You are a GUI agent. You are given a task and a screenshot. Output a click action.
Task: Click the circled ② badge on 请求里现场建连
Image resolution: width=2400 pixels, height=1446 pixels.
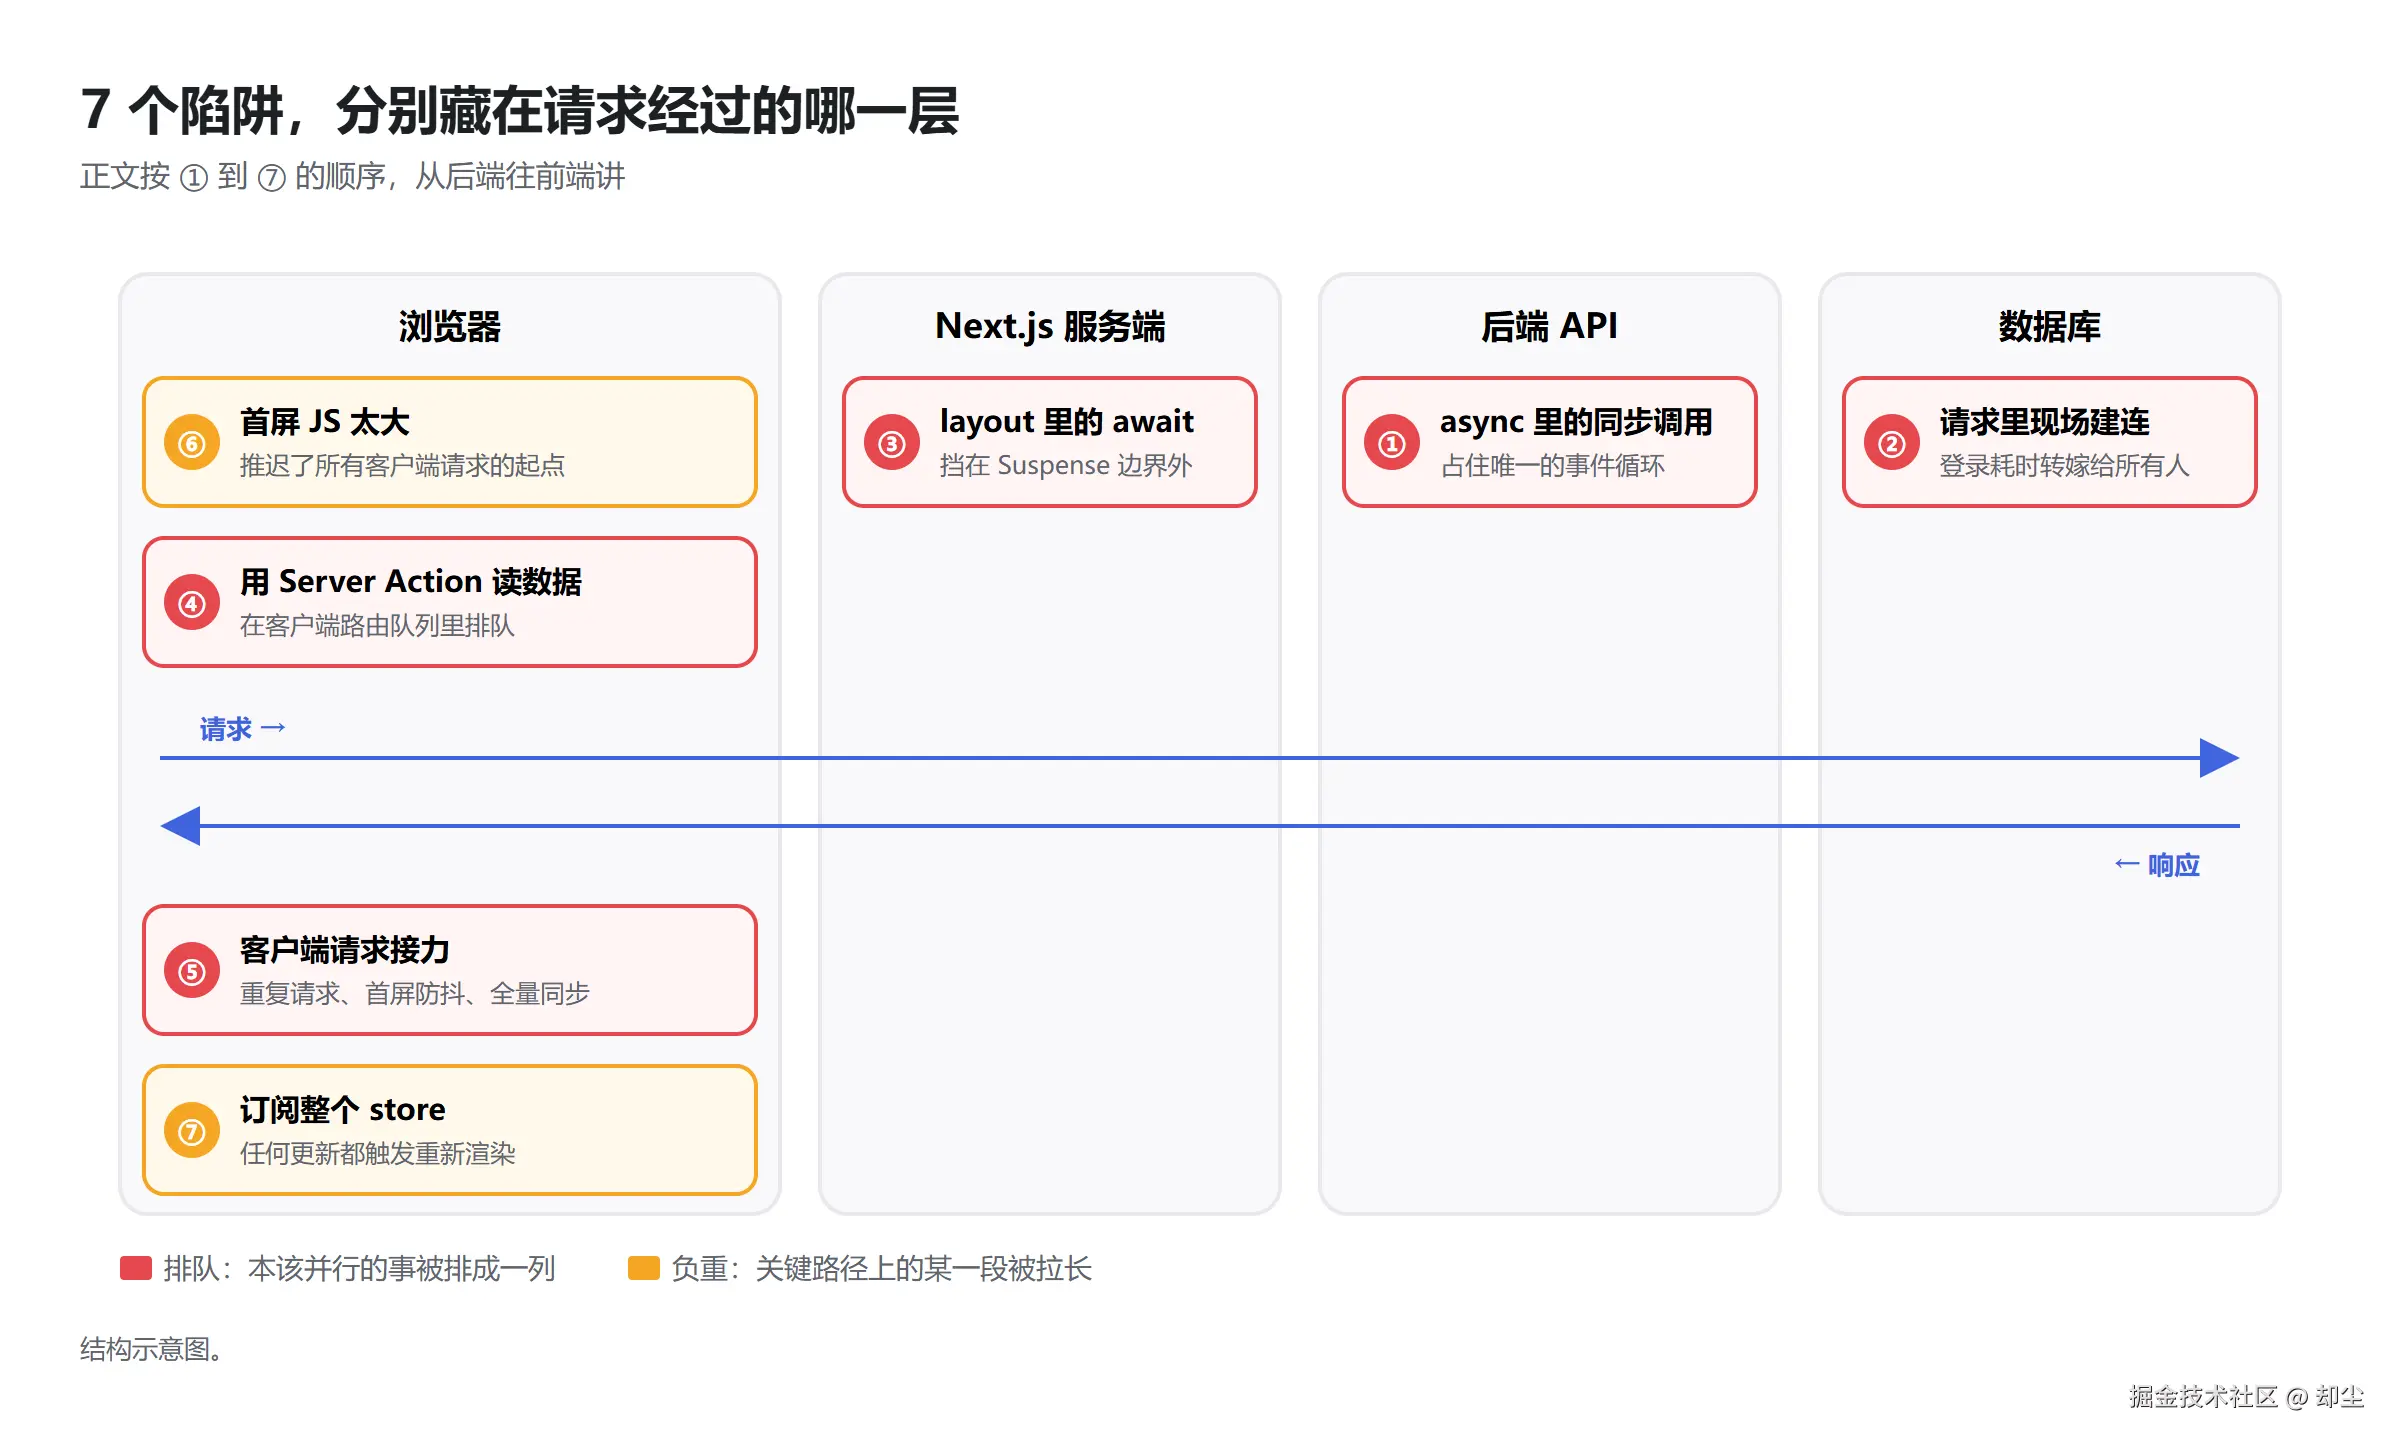point(1892,443)
